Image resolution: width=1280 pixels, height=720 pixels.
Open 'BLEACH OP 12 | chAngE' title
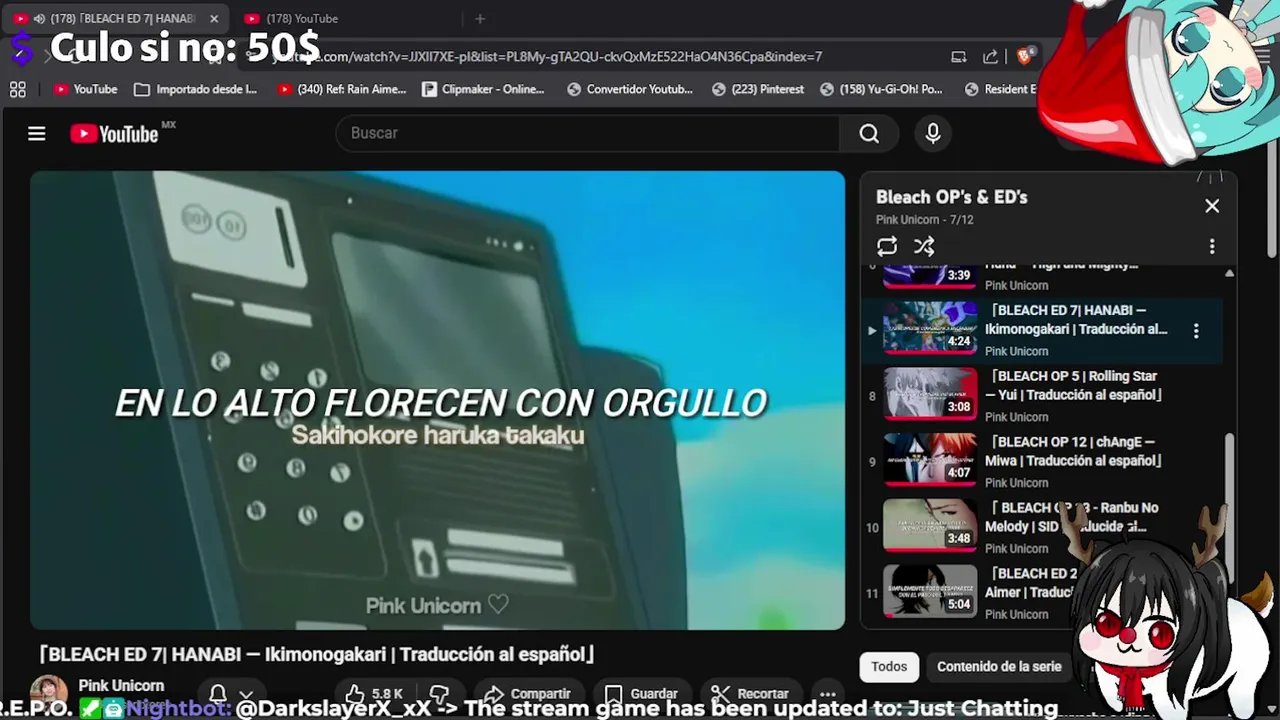click(x=1074, y=451)
